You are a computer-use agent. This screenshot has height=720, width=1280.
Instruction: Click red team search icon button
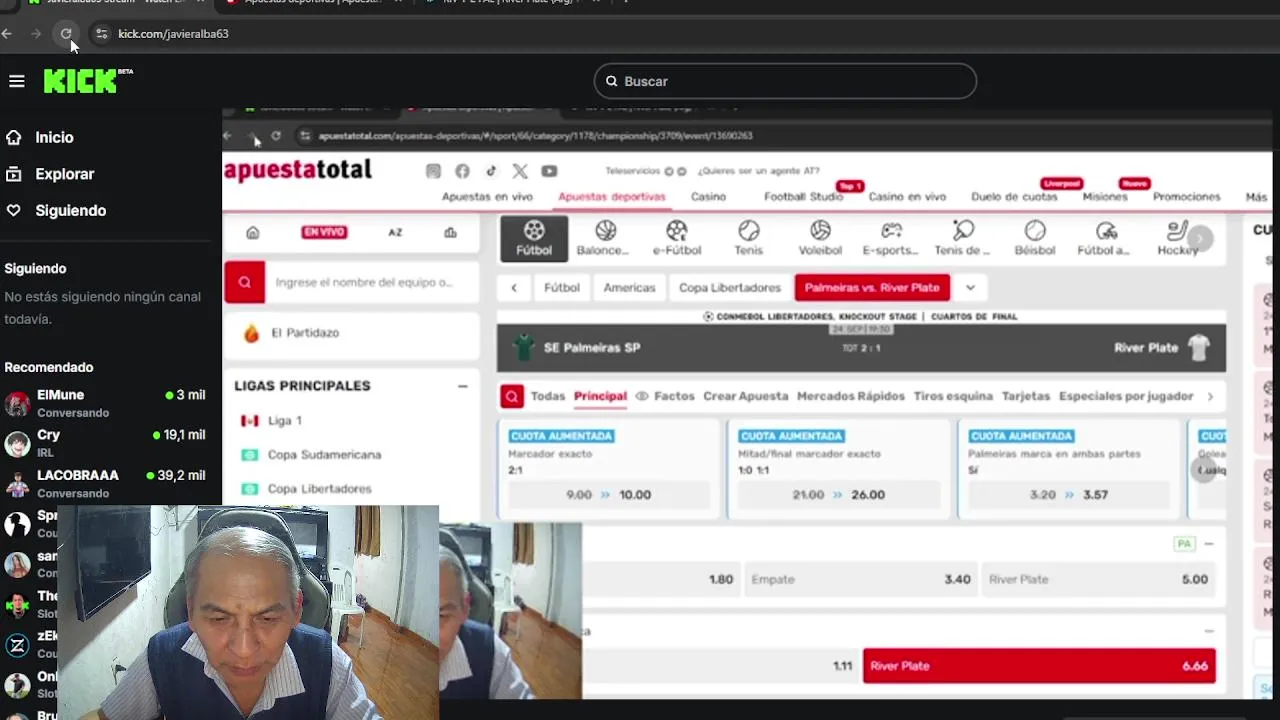point(245,282)
